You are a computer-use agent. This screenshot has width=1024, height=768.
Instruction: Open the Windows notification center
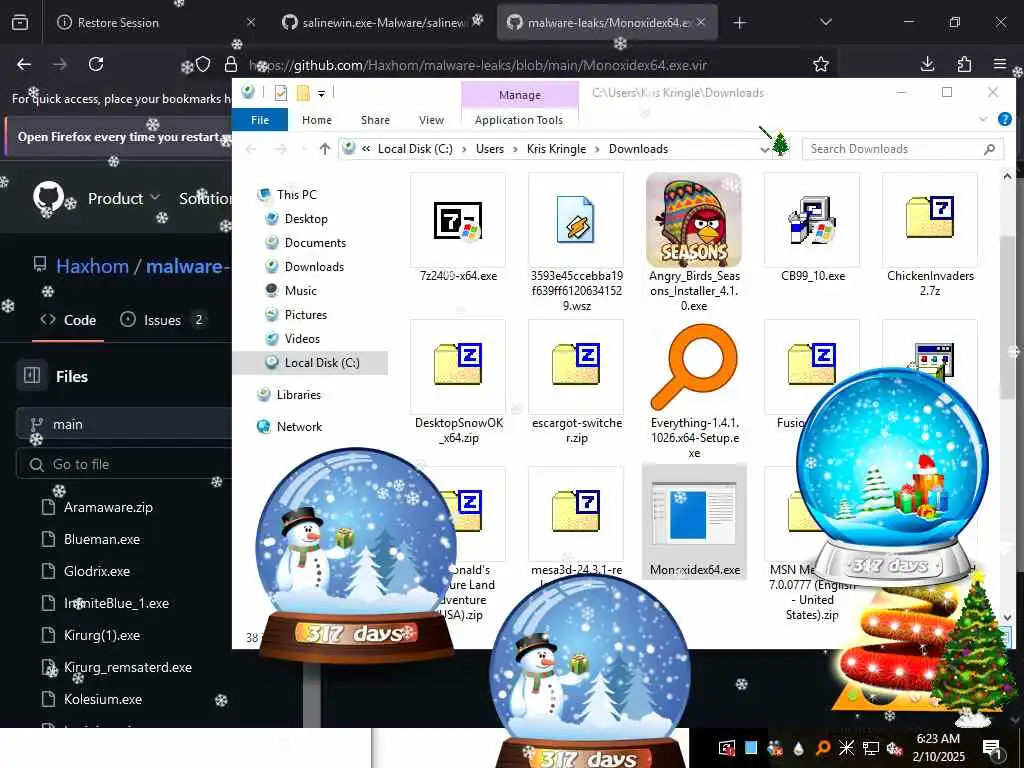pyautogui.click(x=992, y=748)
